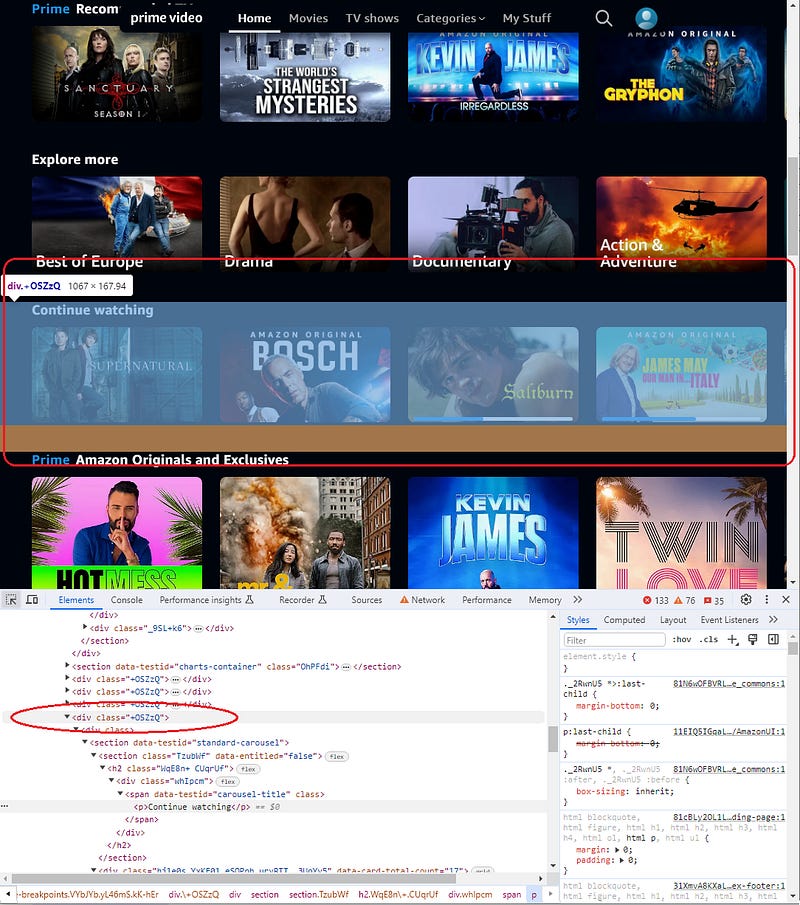
Task: Go to Prime Video Home tab
Action: coord(254,18)
